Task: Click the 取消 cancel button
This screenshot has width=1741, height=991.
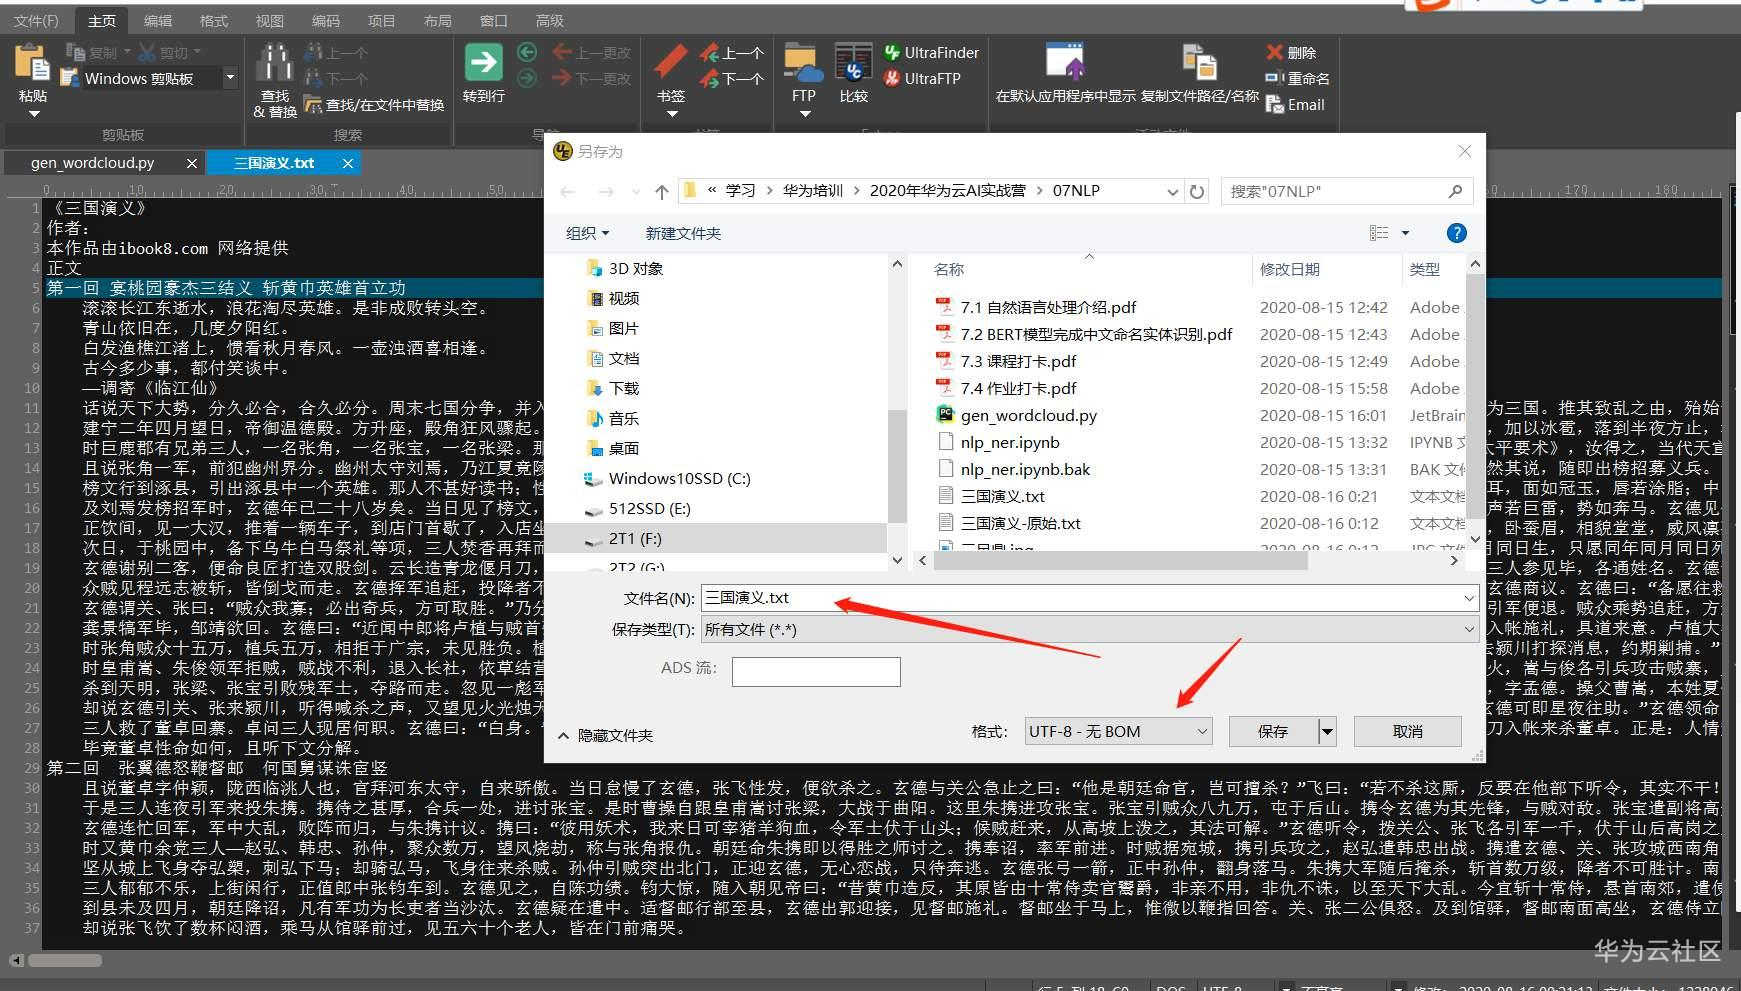Action: coord(1408,731)
